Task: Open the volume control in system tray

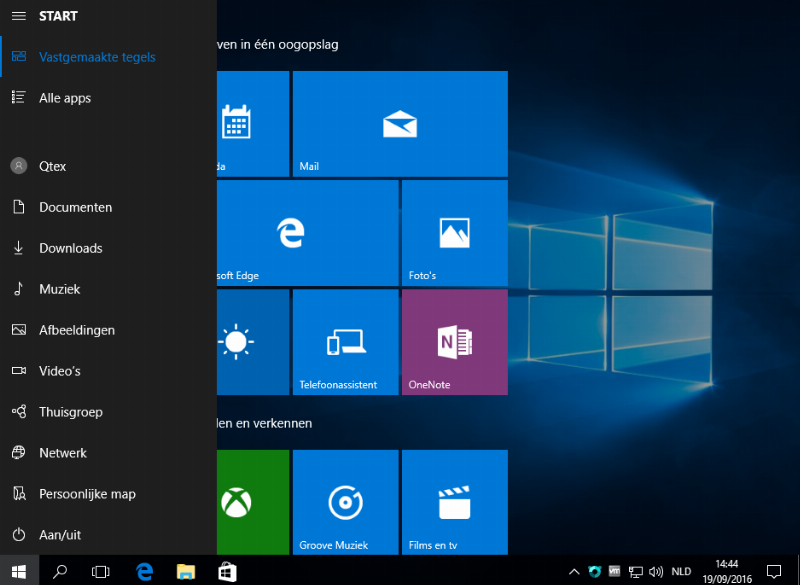Action: [656, 572]
